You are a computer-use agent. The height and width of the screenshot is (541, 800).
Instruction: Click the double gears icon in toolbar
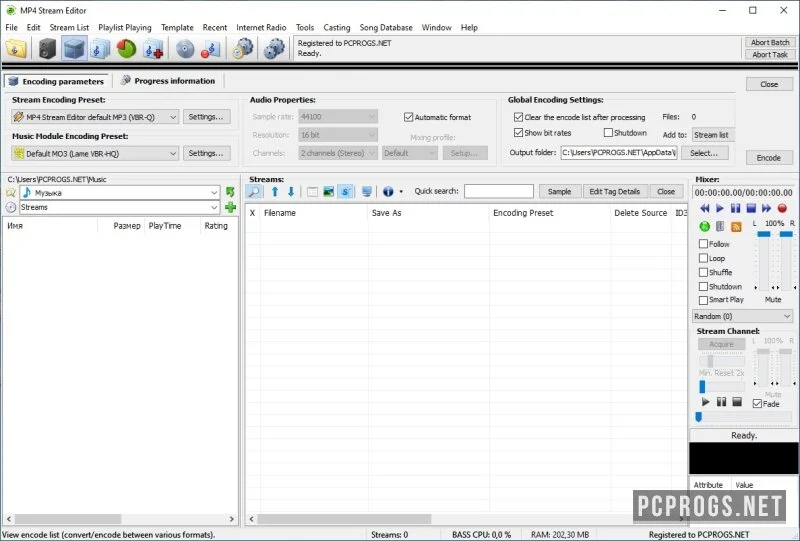[x=274, y=49]
